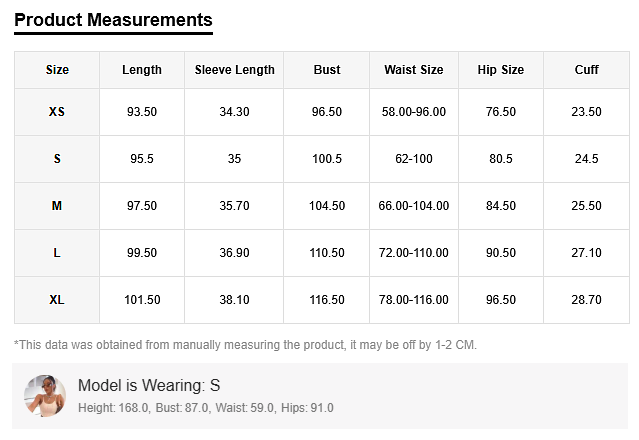
Task: Click the model height and bust details line
Action: pos(205,408)
